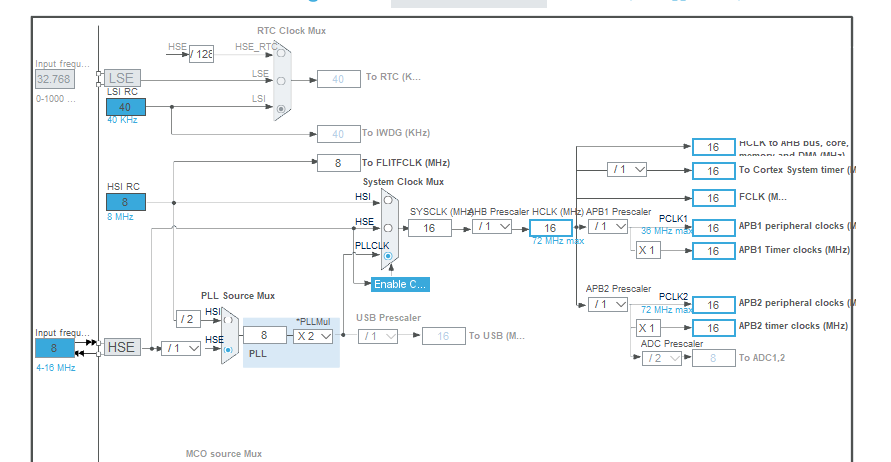Select PLLCLK radio in System Clock Mux
891x462 pixels.
(388, 256)
